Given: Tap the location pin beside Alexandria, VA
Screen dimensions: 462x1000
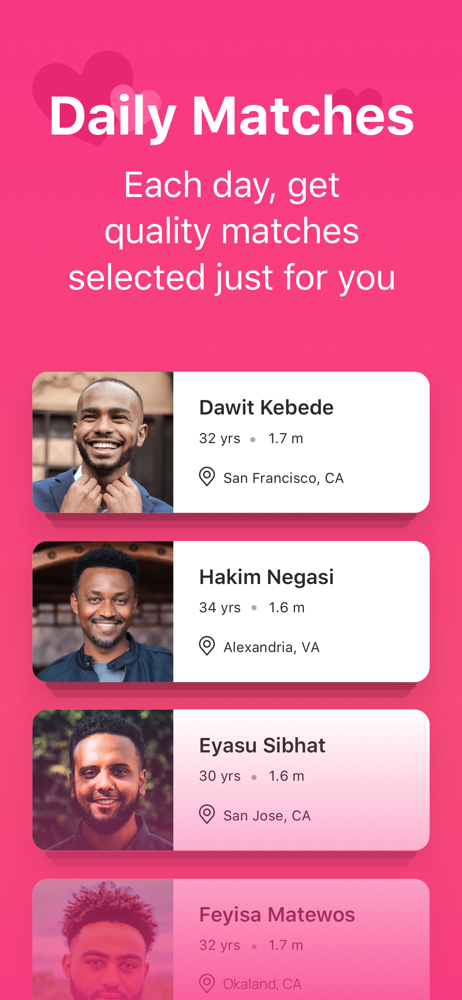Looking at the screenshot, I should pos(207,646).
